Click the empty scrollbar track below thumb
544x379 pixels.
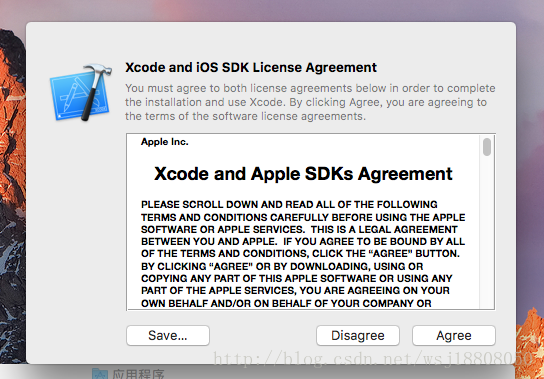click(x=487, y=233)
